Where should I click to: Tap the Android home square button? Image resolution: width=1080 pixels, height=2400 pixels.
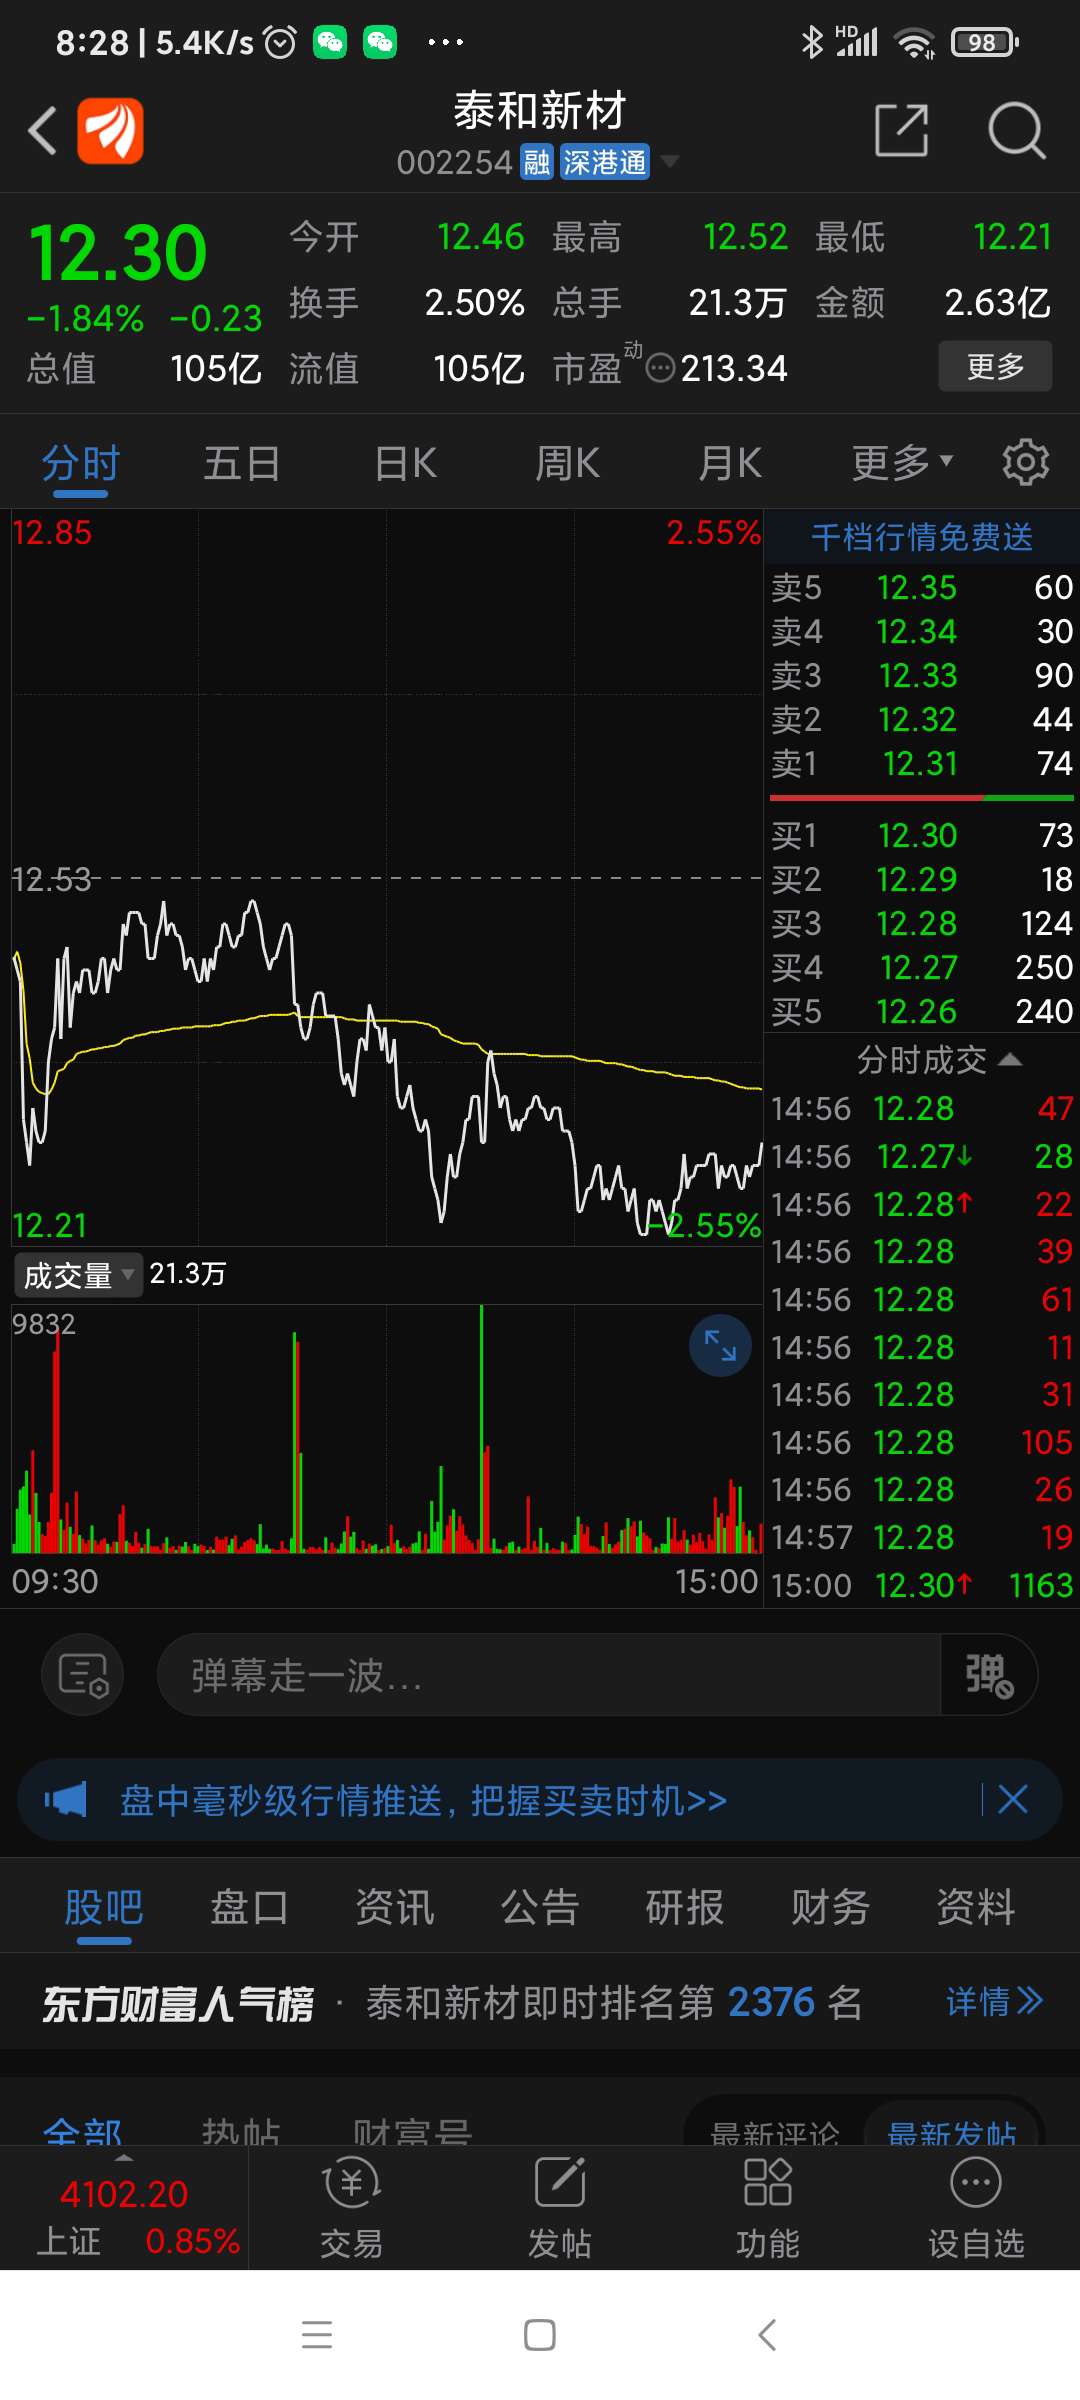pos(540,2335)
